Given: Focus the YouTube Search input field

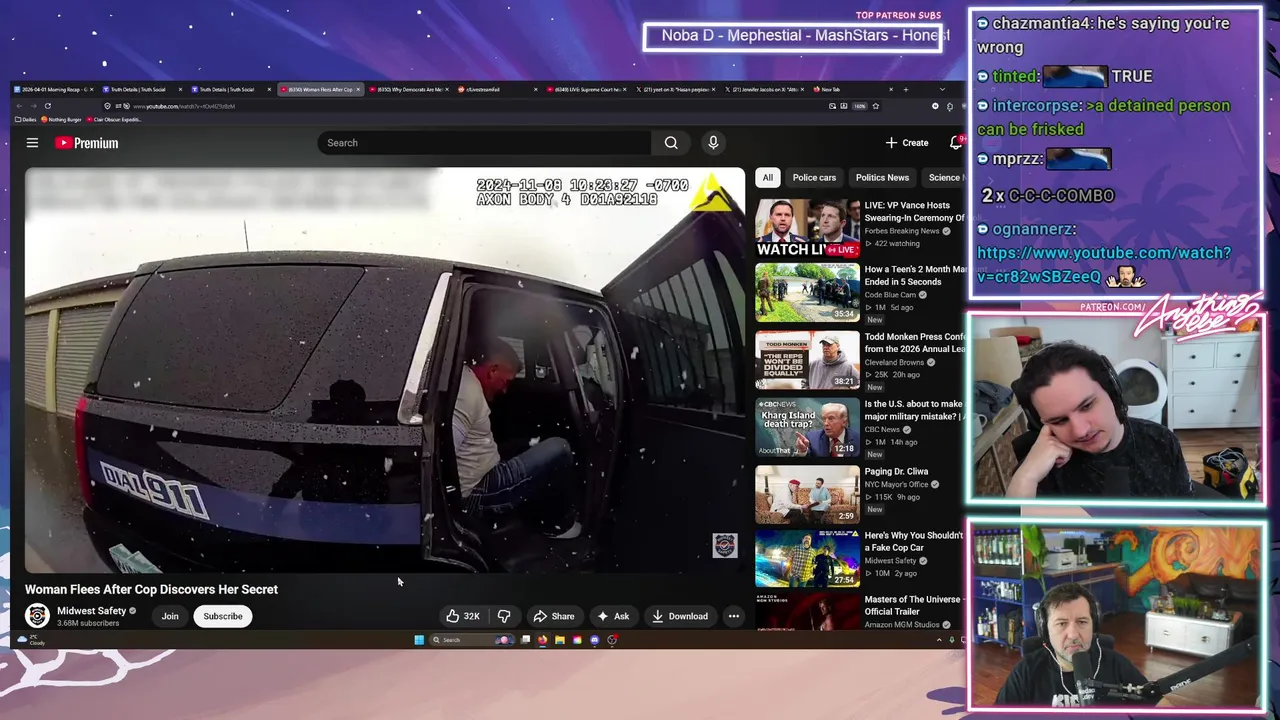Looking at the screenshot, I should [485, 143].
